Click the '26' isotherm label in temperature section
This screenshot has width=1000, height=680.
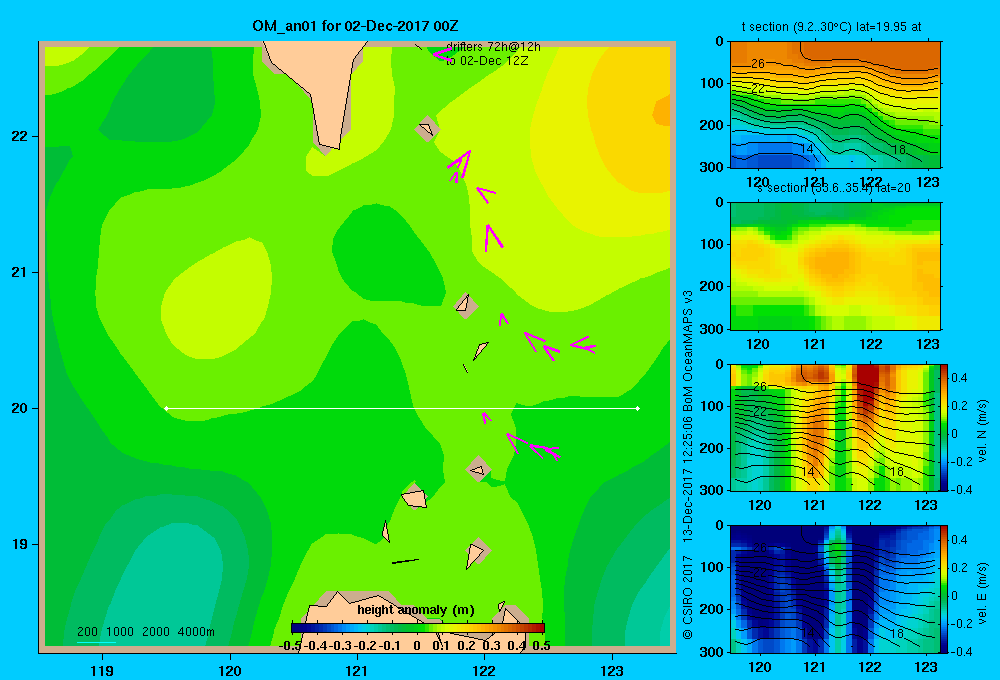758,63
